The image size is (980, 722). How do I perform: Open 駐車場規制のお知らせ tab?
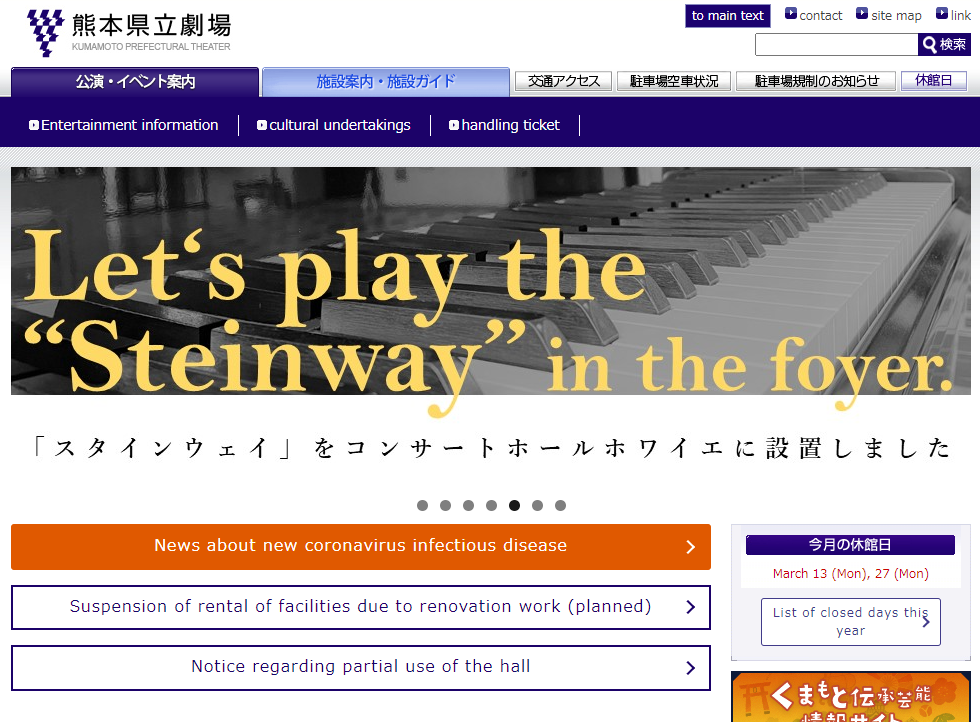816,81
